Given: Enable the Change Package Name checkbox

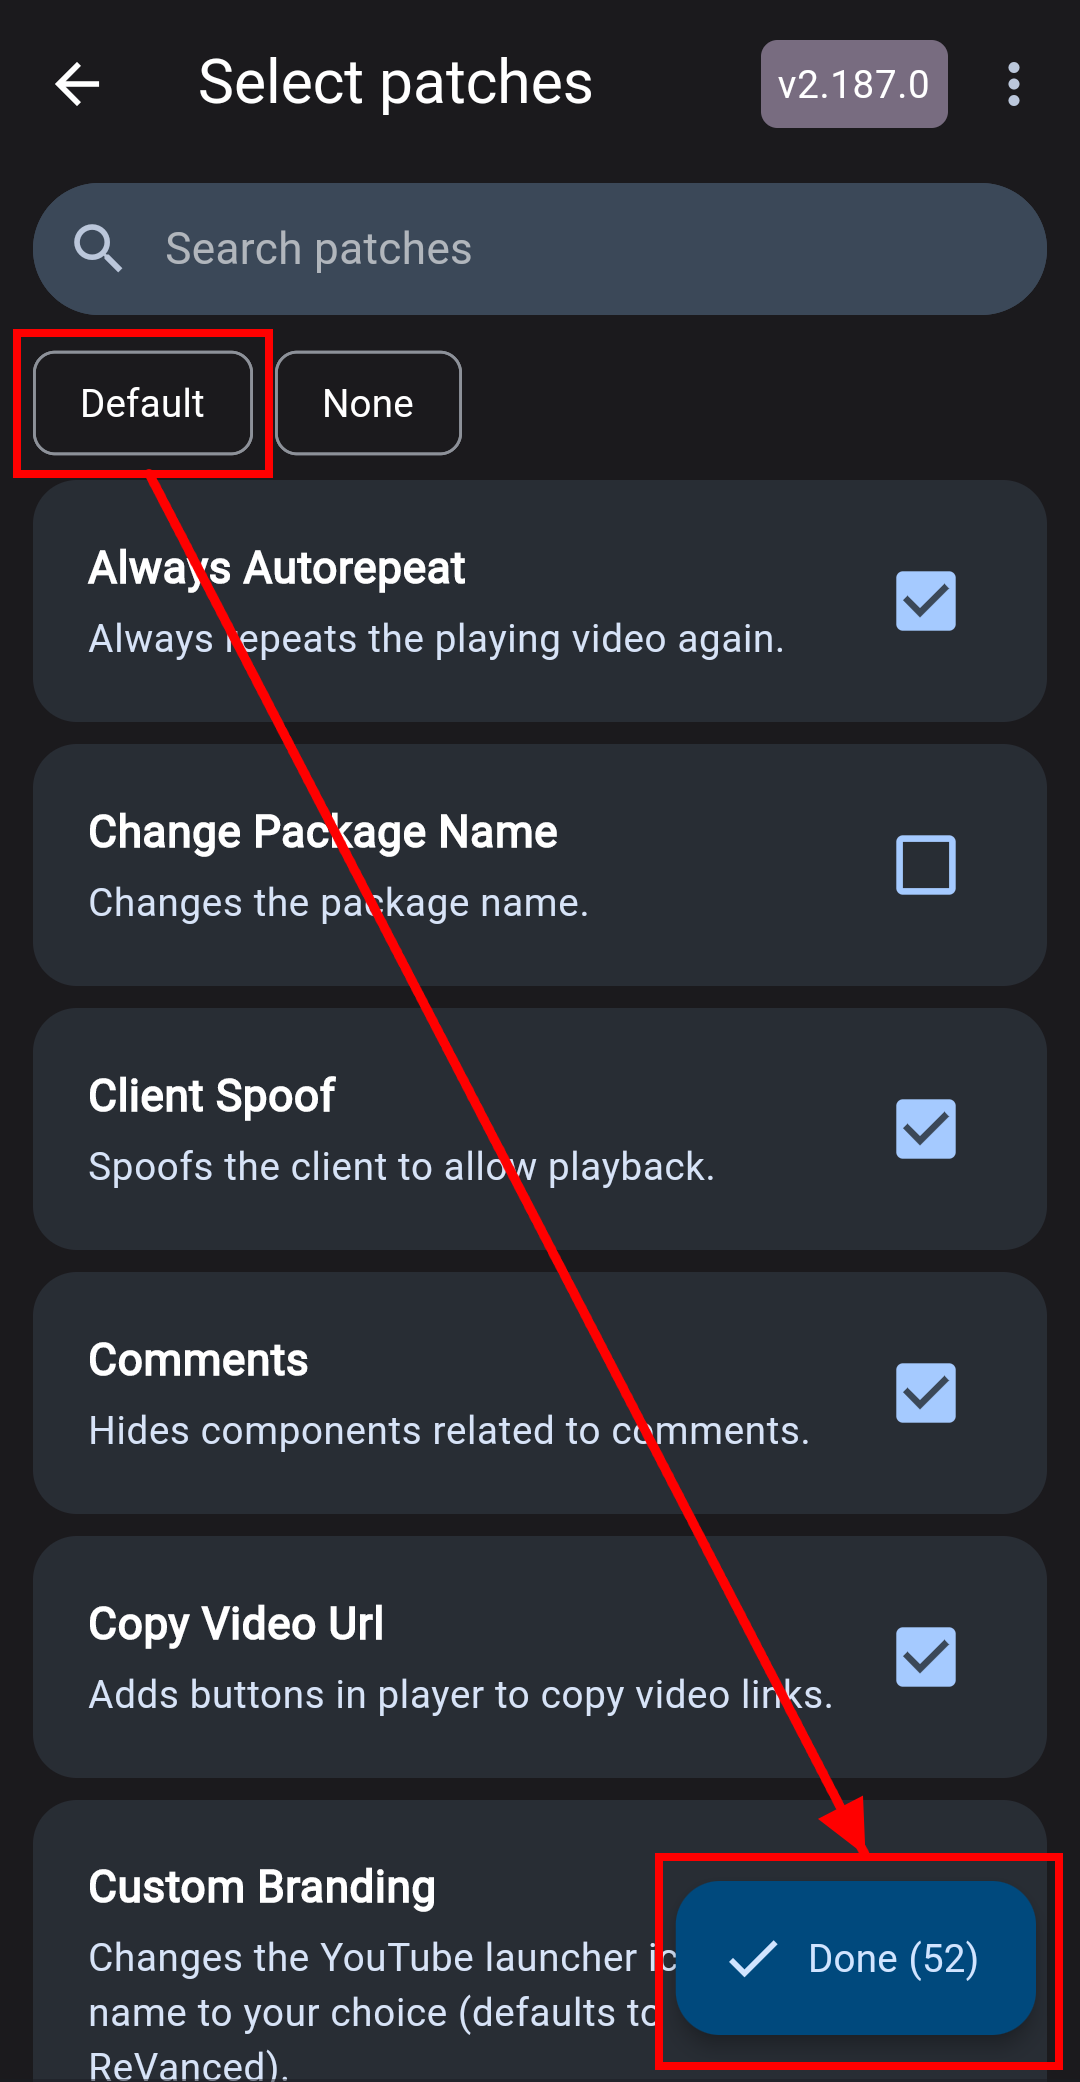Looking at the screenshot, I should point(926,865).
